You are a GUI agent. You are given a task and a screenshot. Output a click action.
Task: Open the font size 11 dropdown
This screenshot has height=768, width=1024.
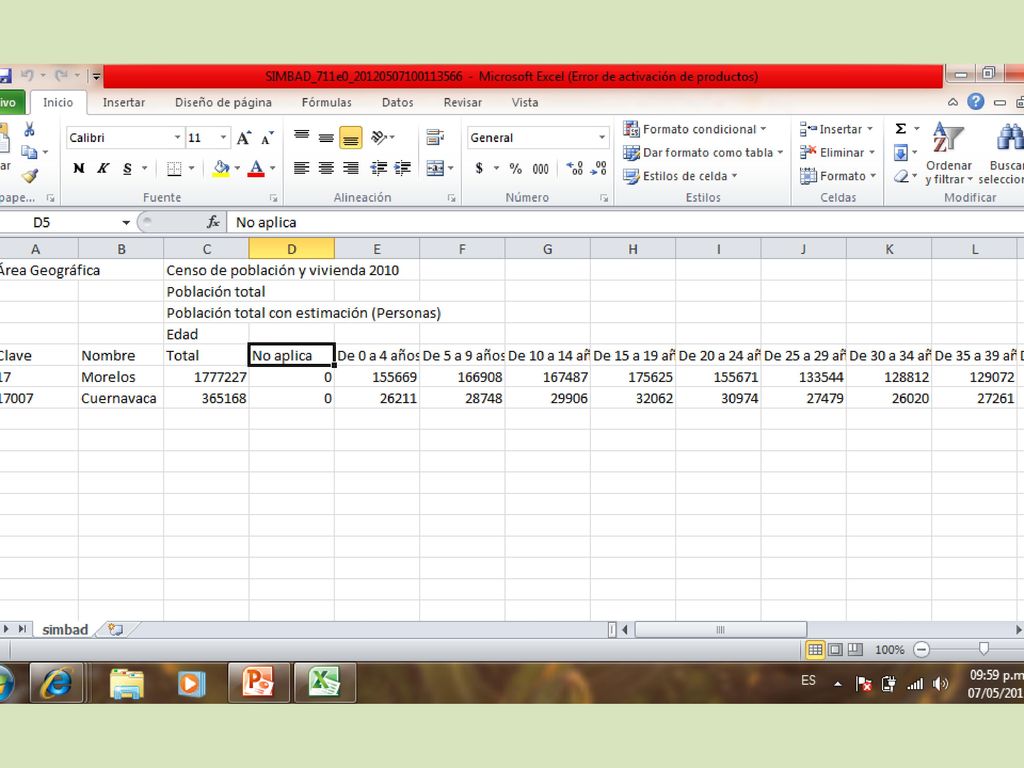click(223, 138)
